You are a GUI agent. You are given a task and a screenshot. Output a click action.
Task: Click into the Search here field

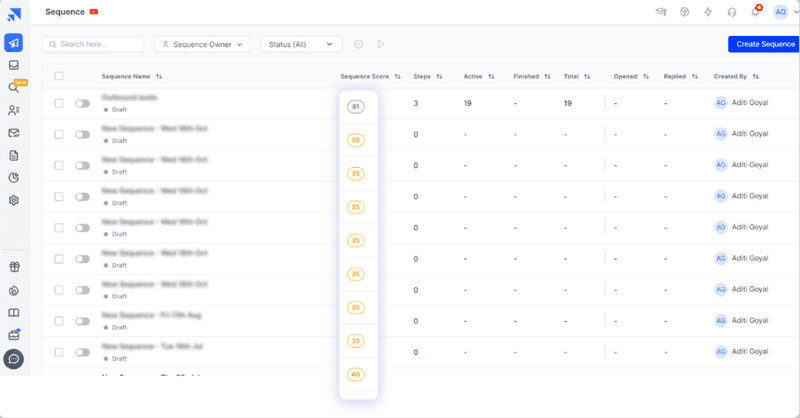point(93,44)
